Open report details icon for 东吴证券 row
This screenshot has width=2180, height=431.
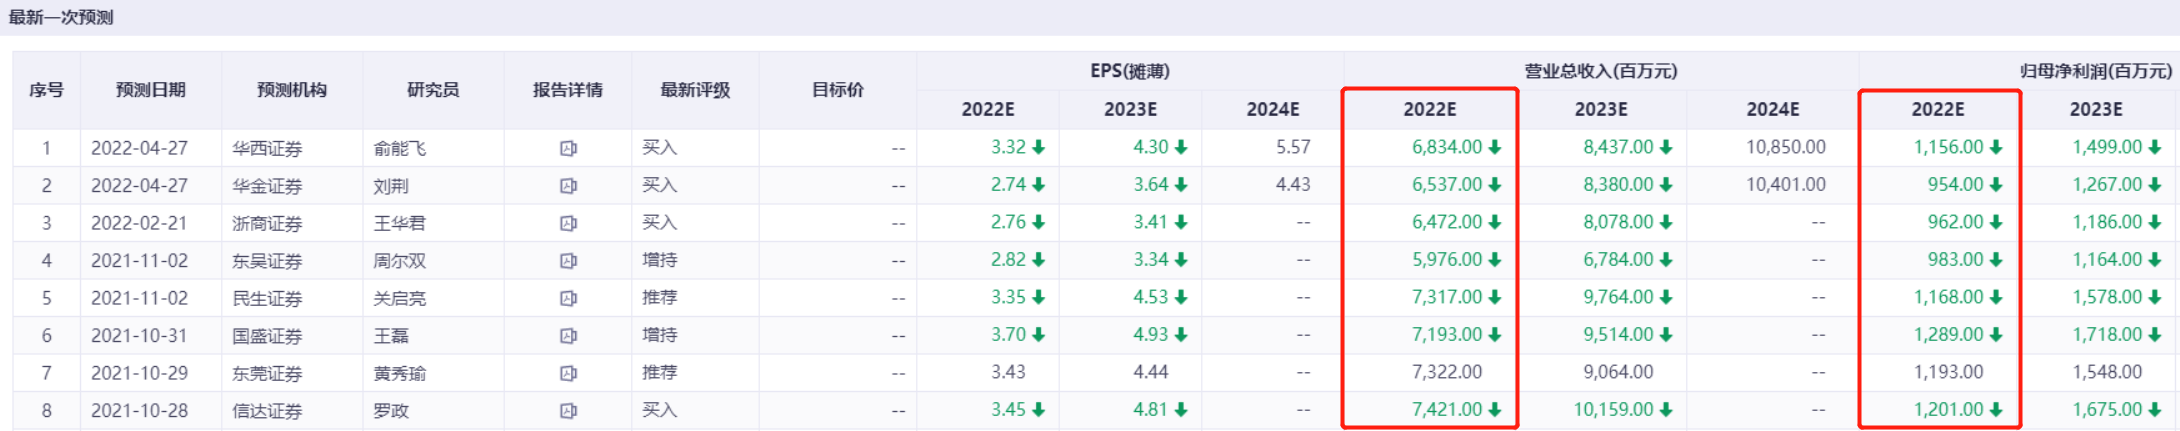(568, 261)
